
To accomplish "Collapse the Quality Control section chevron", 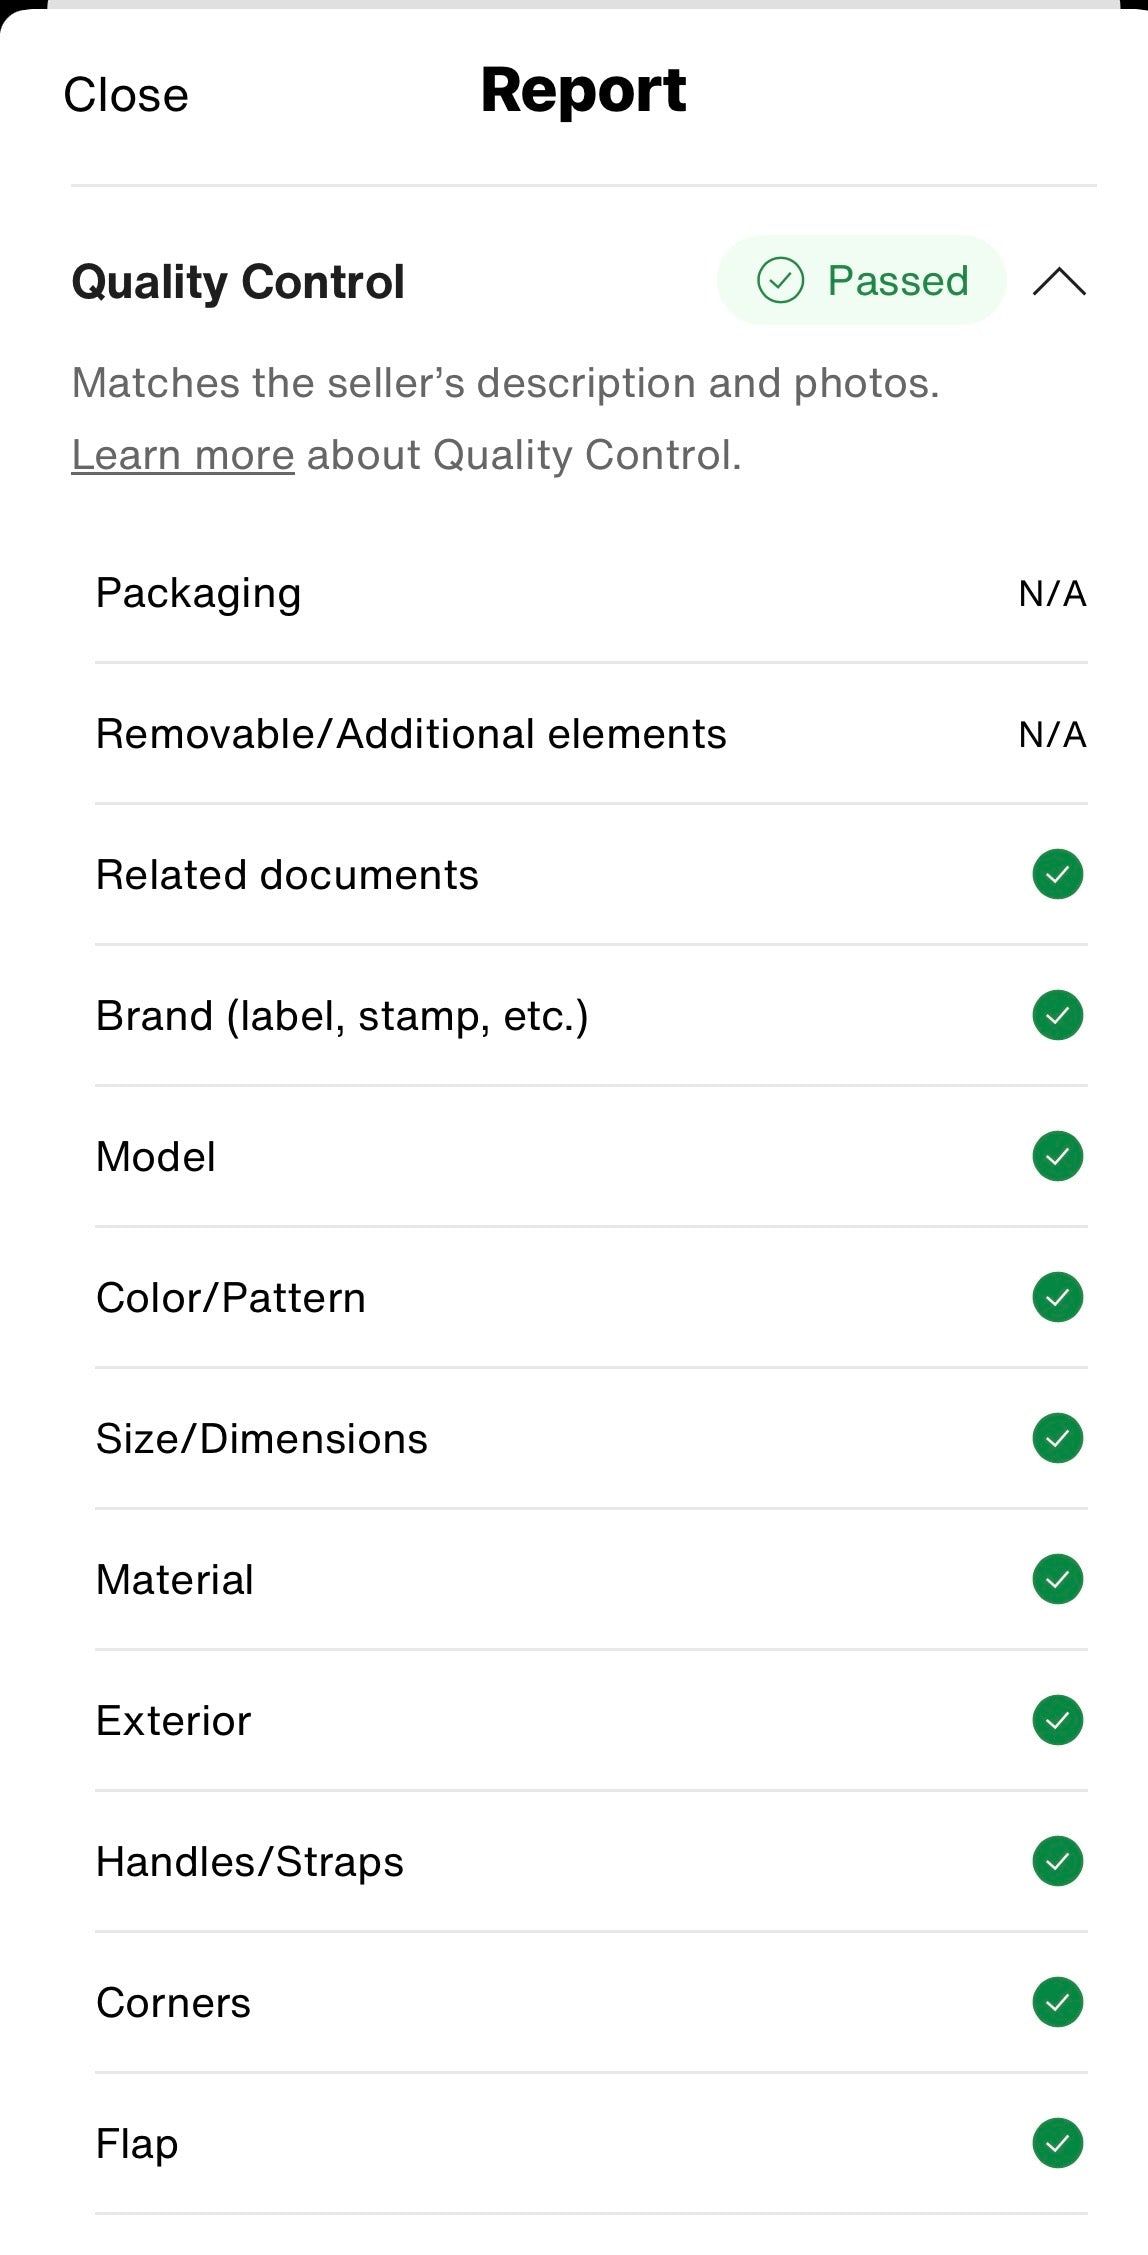I will pyautogui.click(x=1059, y=282).
